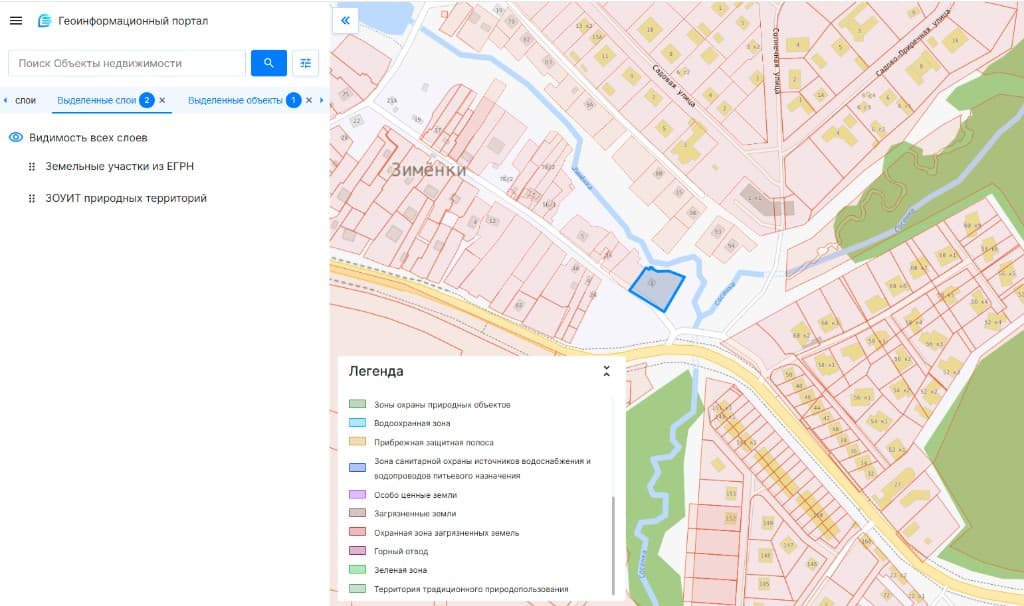Focus the Поиск Объекты недвижимости field

pyautogui.click(x=127, y=63)
